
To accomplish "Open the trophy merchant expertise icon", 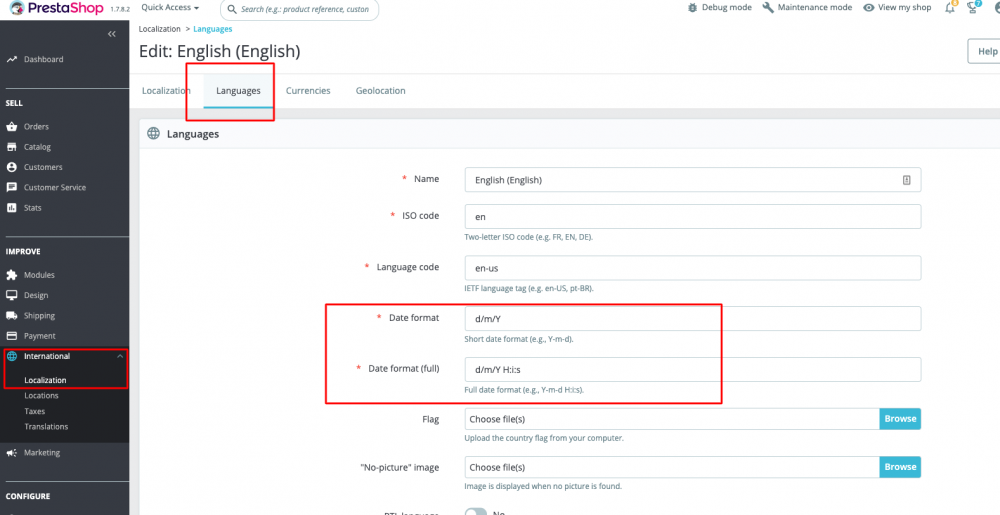I will click(x=974, y=8).
